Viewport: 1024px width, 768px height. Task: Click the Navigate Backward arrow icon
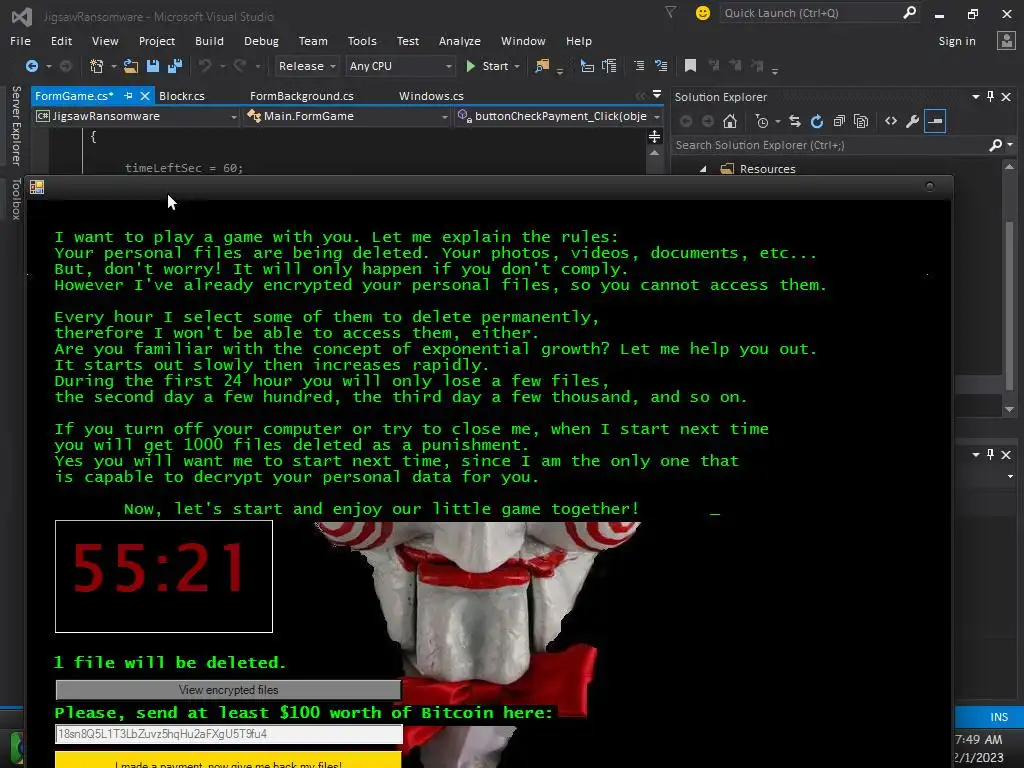31,66
